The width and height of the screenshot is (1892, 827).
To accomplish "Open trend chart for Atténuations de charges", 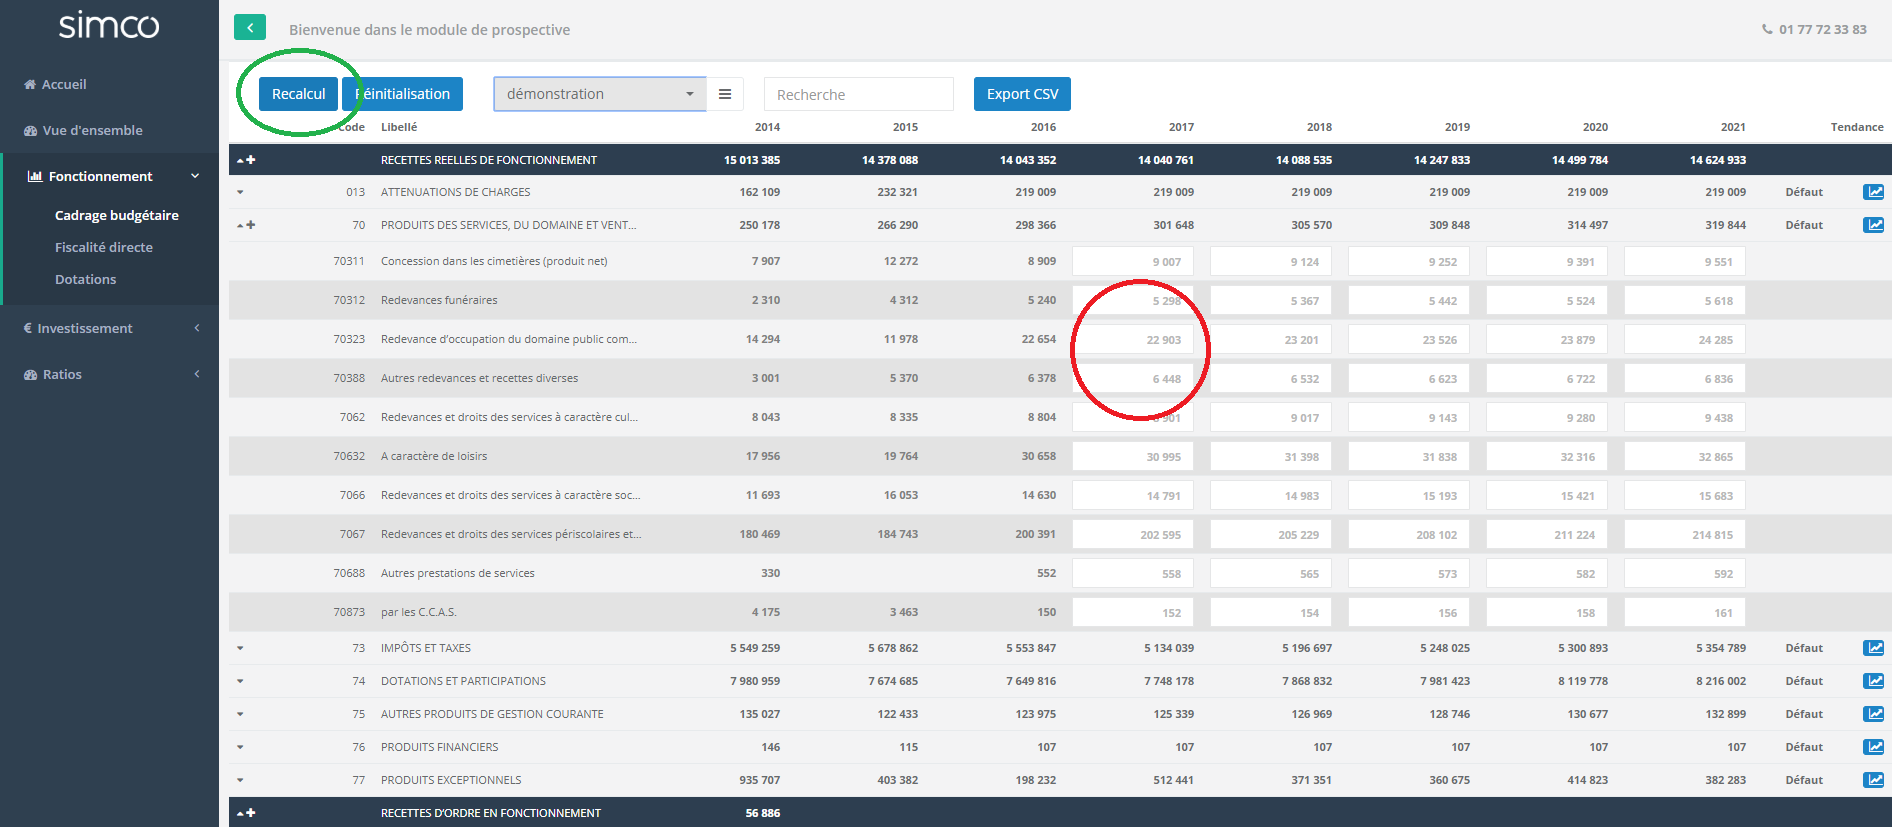I will tap(1873, 192).
